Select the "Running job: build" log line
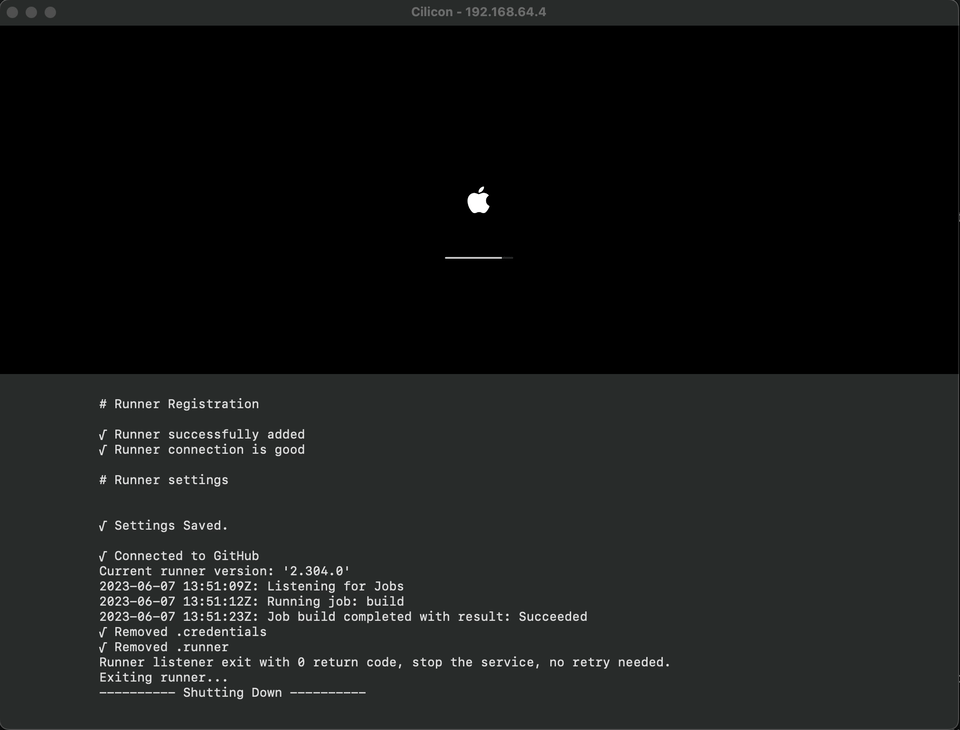960x730 pixels. [x=251, y=601]
